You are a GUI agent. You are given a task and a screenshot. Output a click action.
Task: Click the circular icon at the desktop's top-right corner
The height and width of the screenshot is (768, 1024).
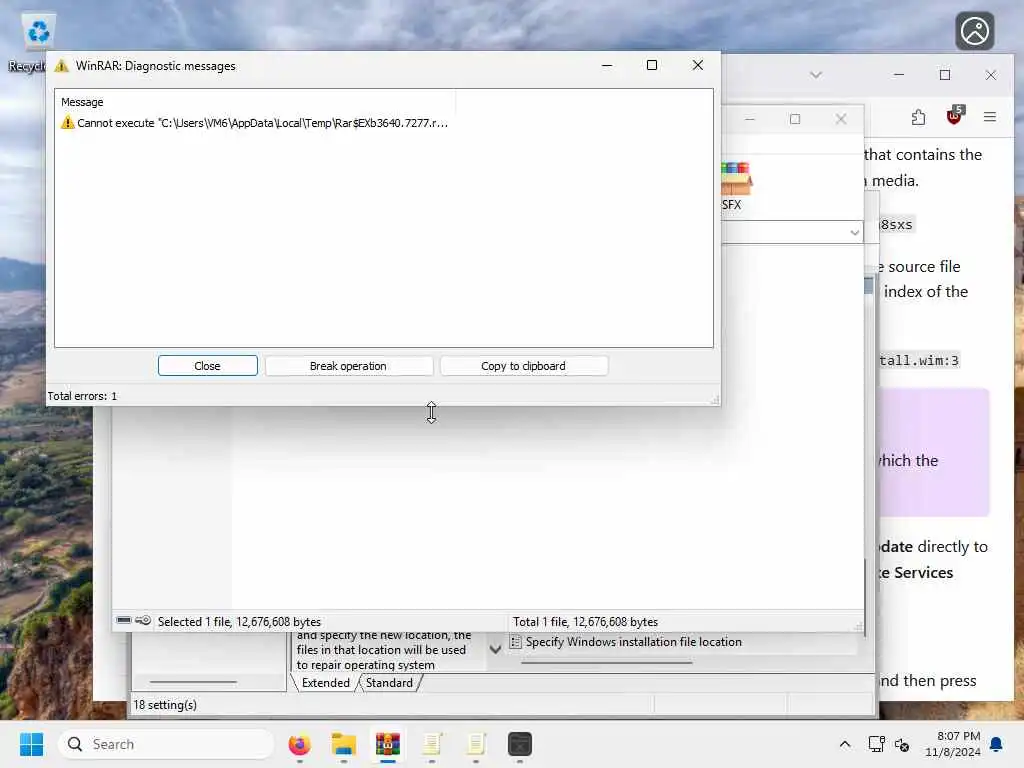975,31
